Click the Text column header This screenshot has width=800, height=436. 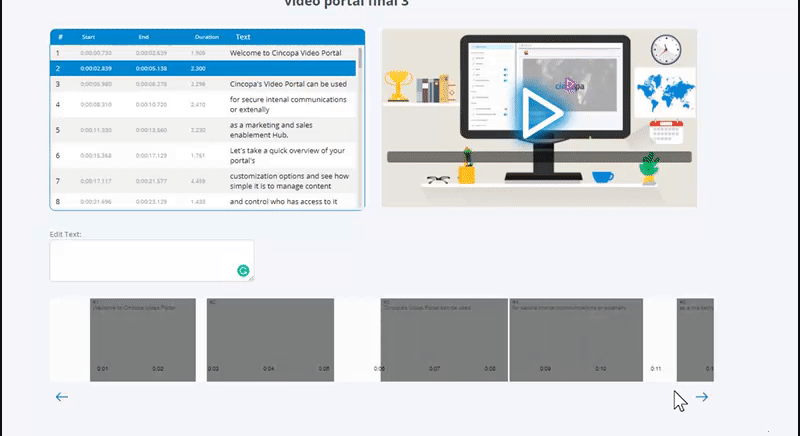click(x=243, y=37)
